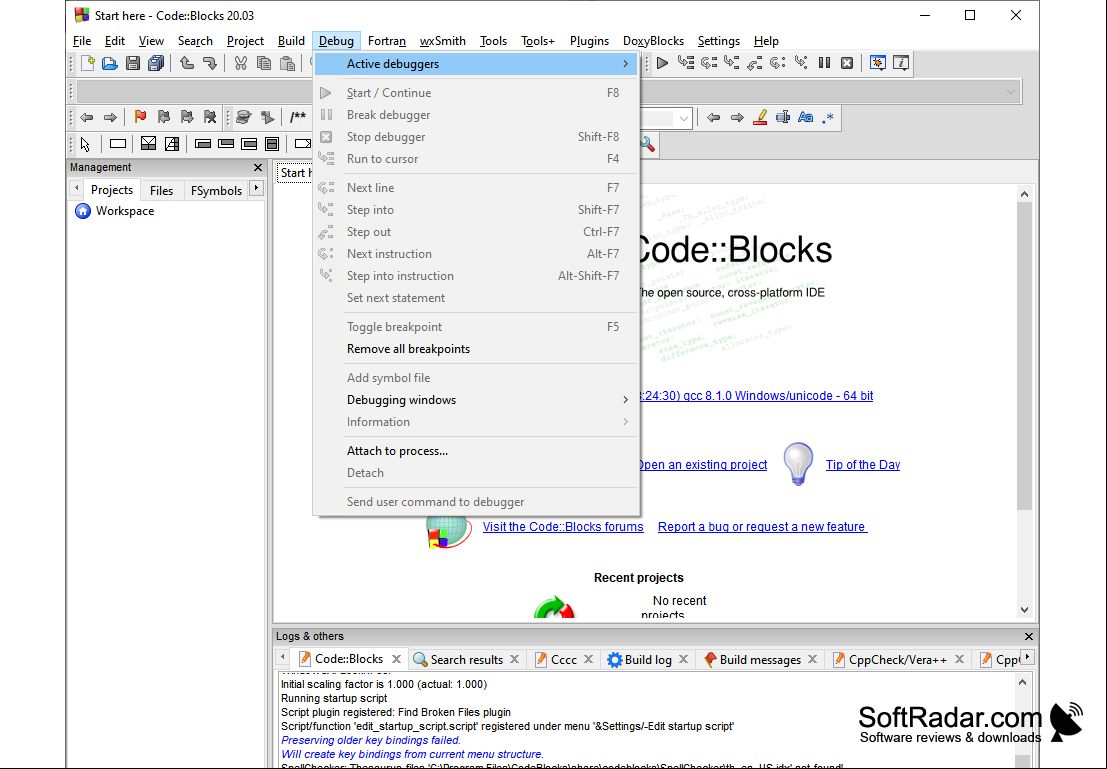Click the red Toggle bookmark flag icon

[x=140, y=117]
